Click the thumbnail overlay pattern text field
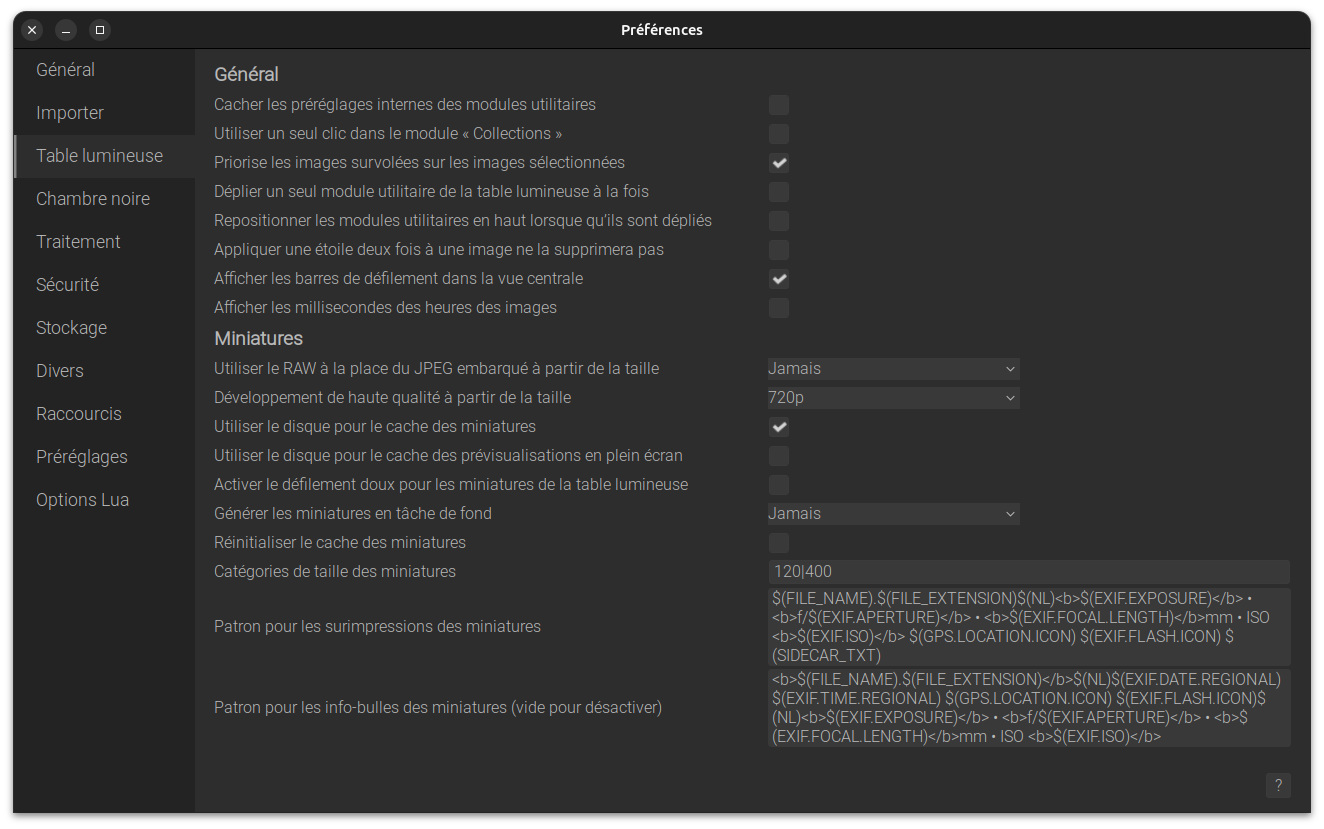This screenshot has width=1324, height=829. click(x=1028, y=627)
